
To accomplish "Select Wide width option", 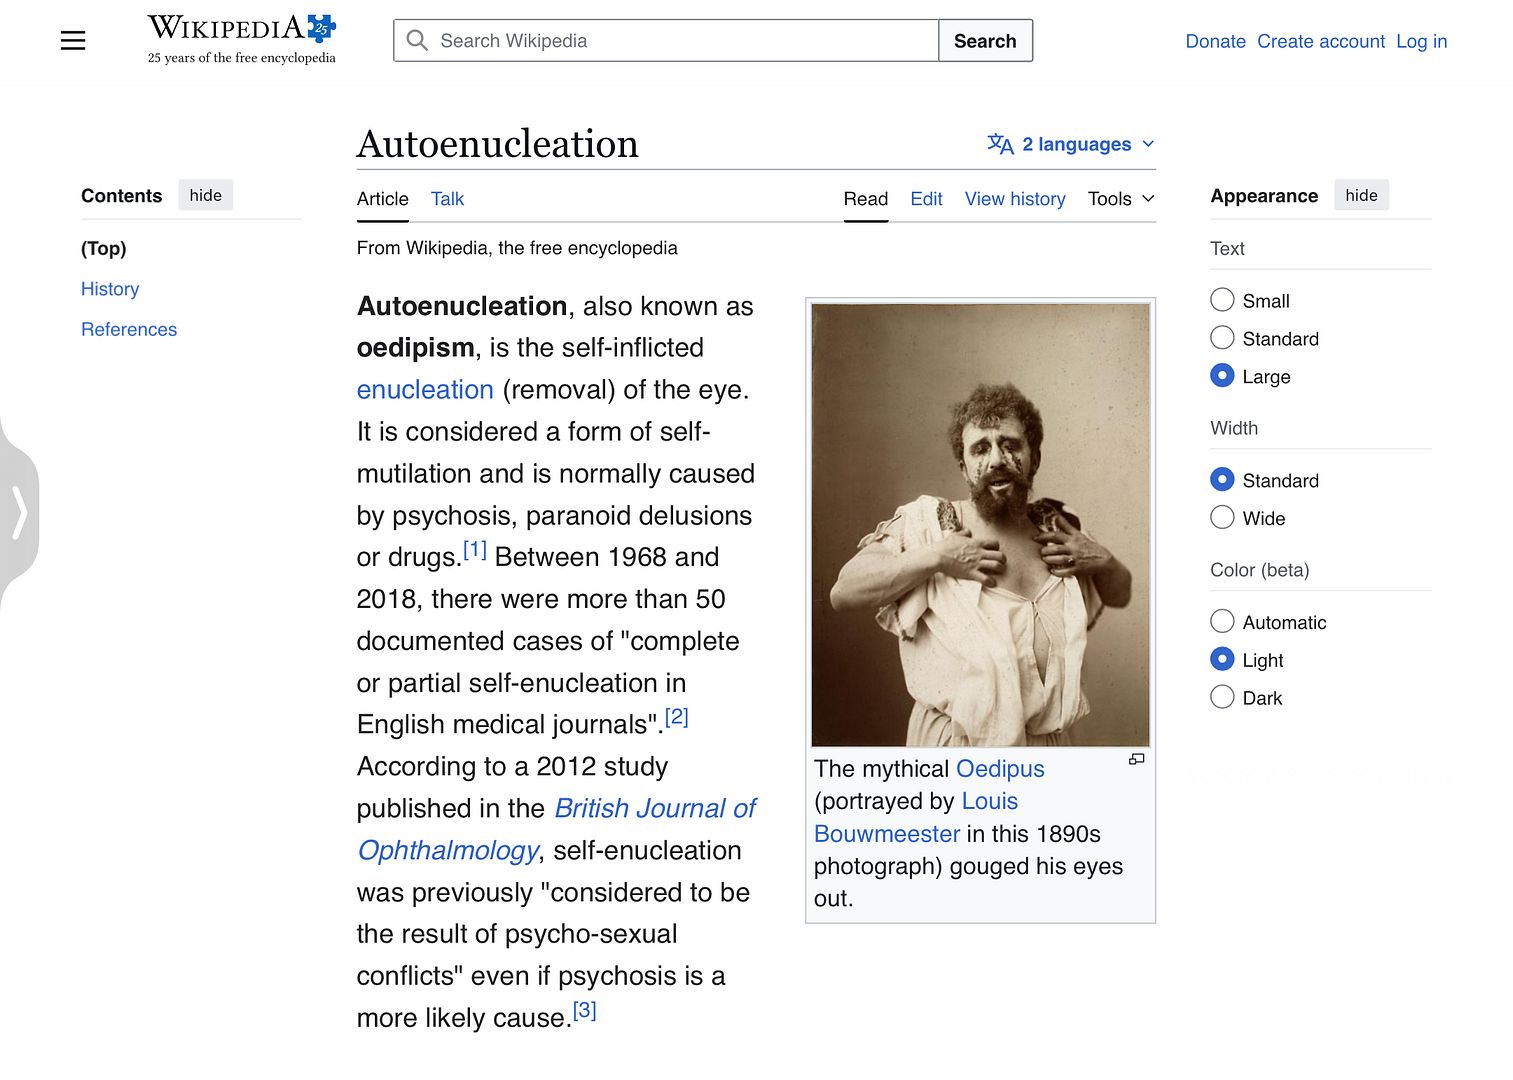I will coord(1222,518).
